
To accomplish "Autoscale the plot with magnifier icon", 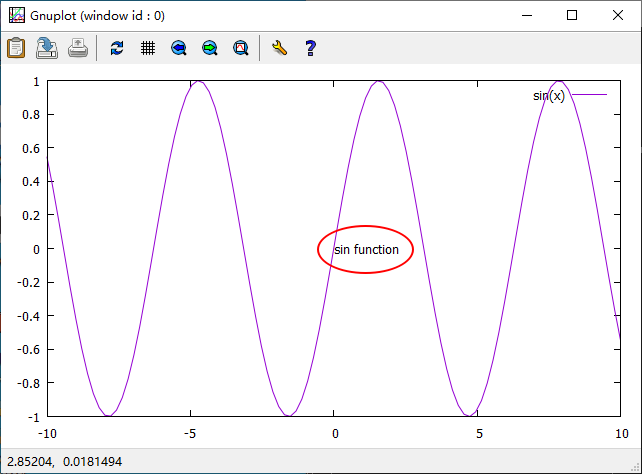I will [x=241, y=48].
